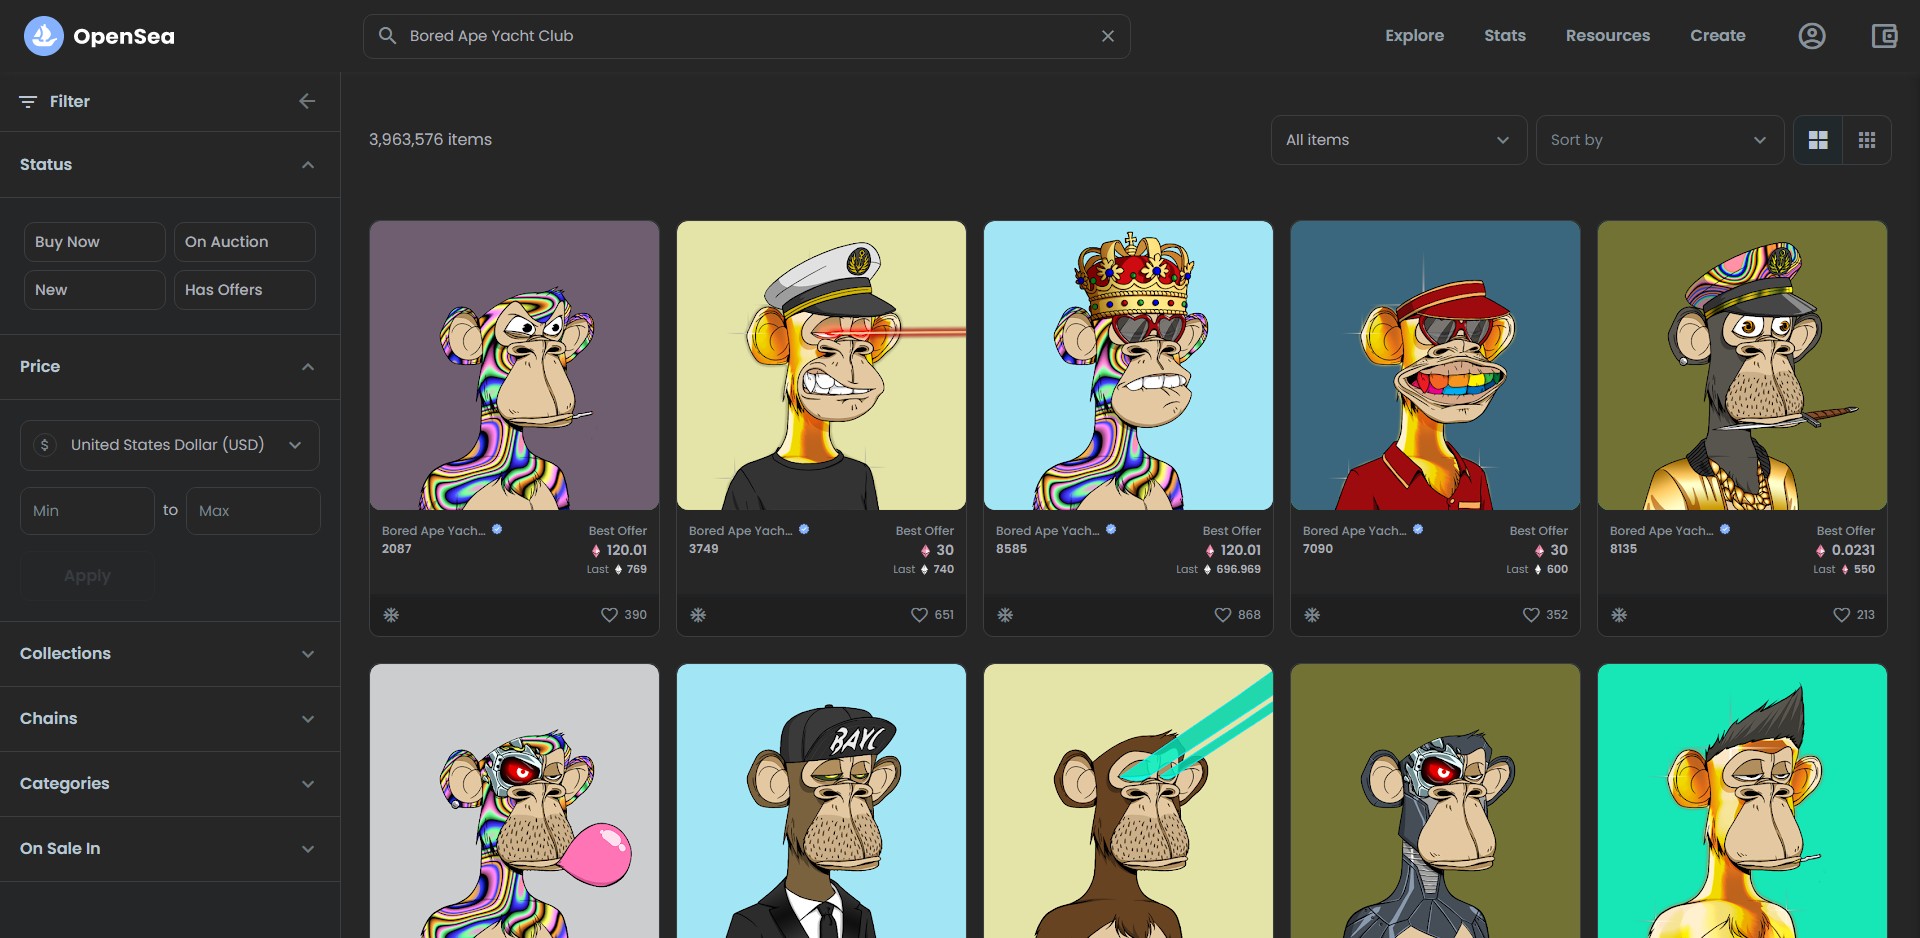Viewport: 1920px width, 938px height.
Task: Open the Sort by dropdown
Action: click(1660, 140)
